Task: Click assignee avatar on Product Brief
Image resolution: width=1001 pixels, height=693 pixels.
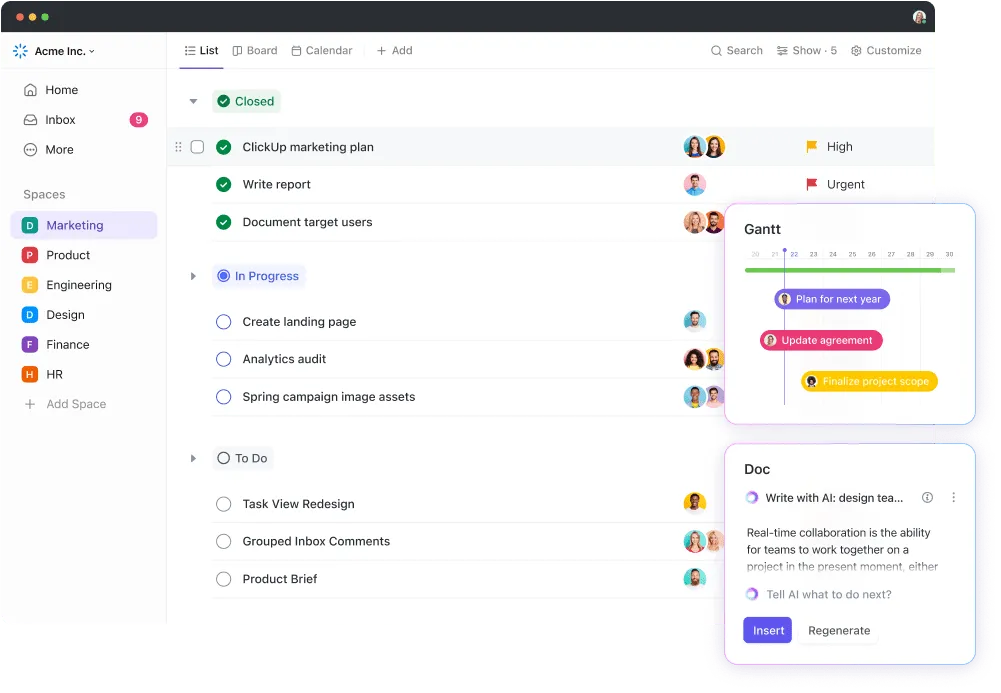Action: (x=695, y=579)
